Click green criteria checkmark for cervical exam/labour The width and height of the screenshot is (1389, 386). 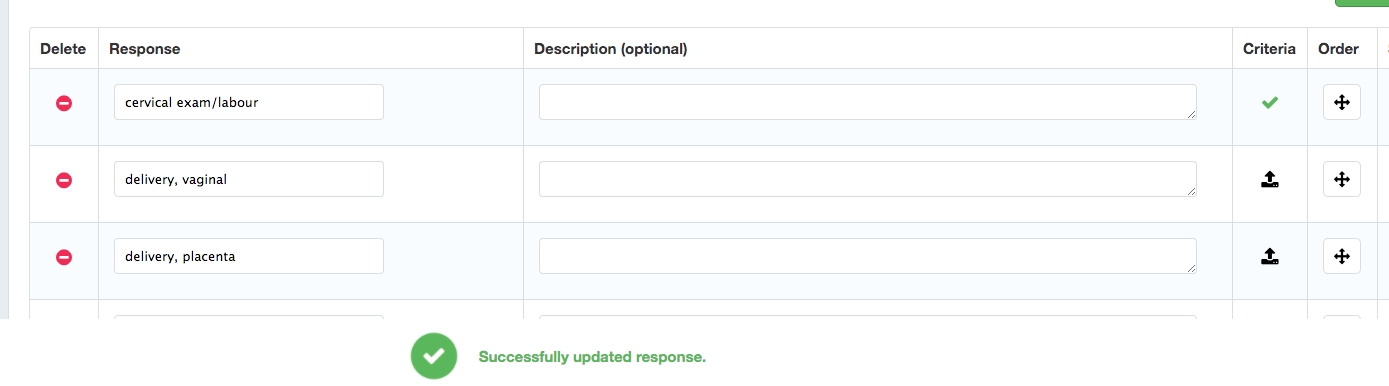click(1270, 102)
